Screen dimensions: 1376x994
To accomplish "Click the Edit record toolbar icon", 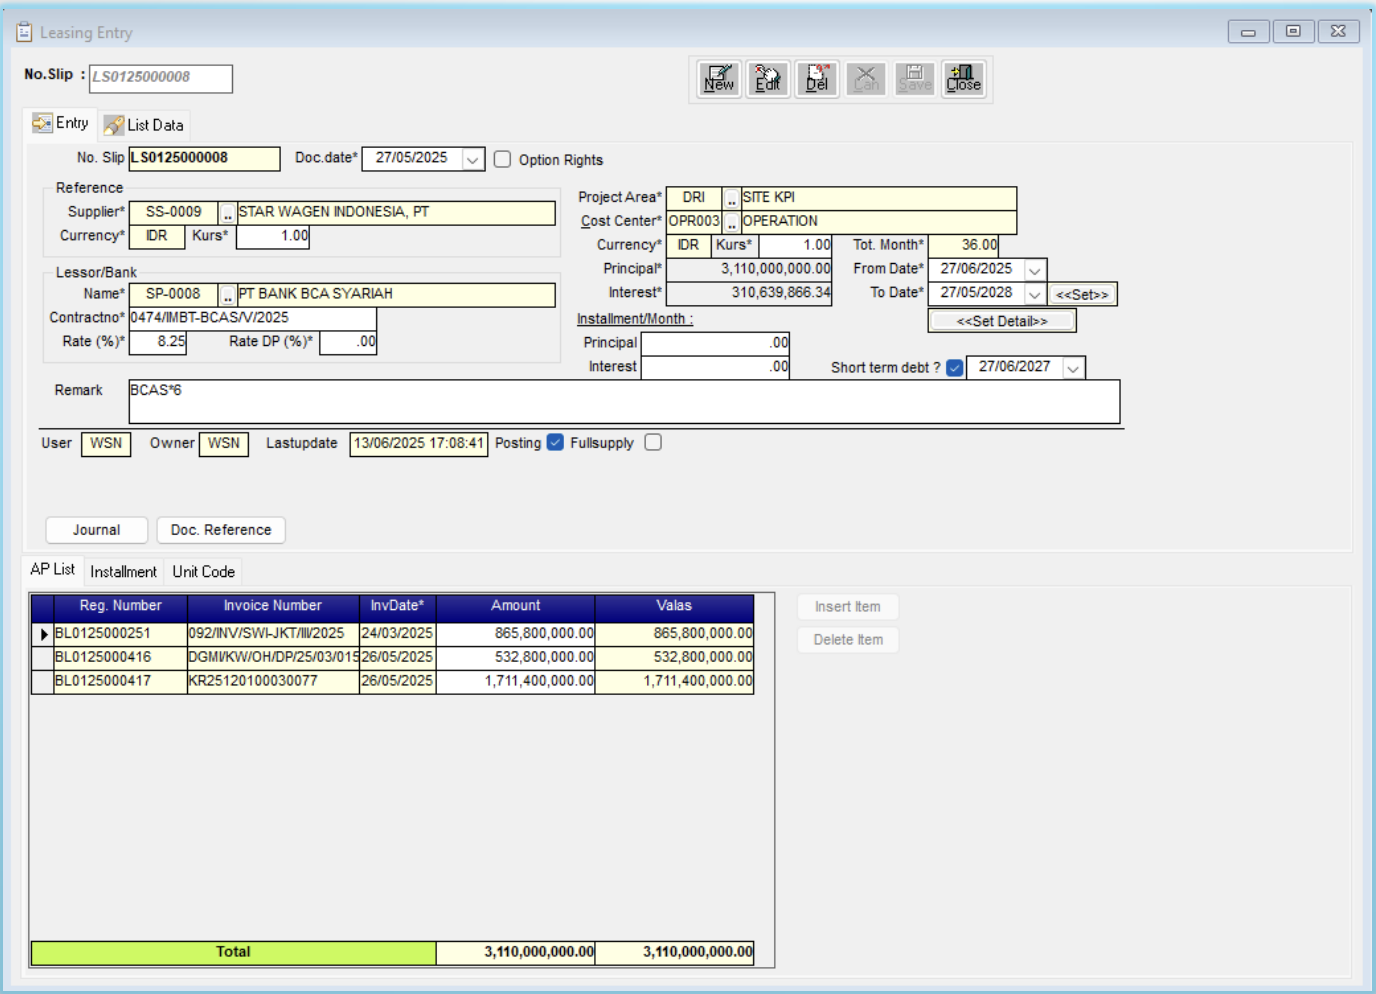I will click(x=768, y=79).
